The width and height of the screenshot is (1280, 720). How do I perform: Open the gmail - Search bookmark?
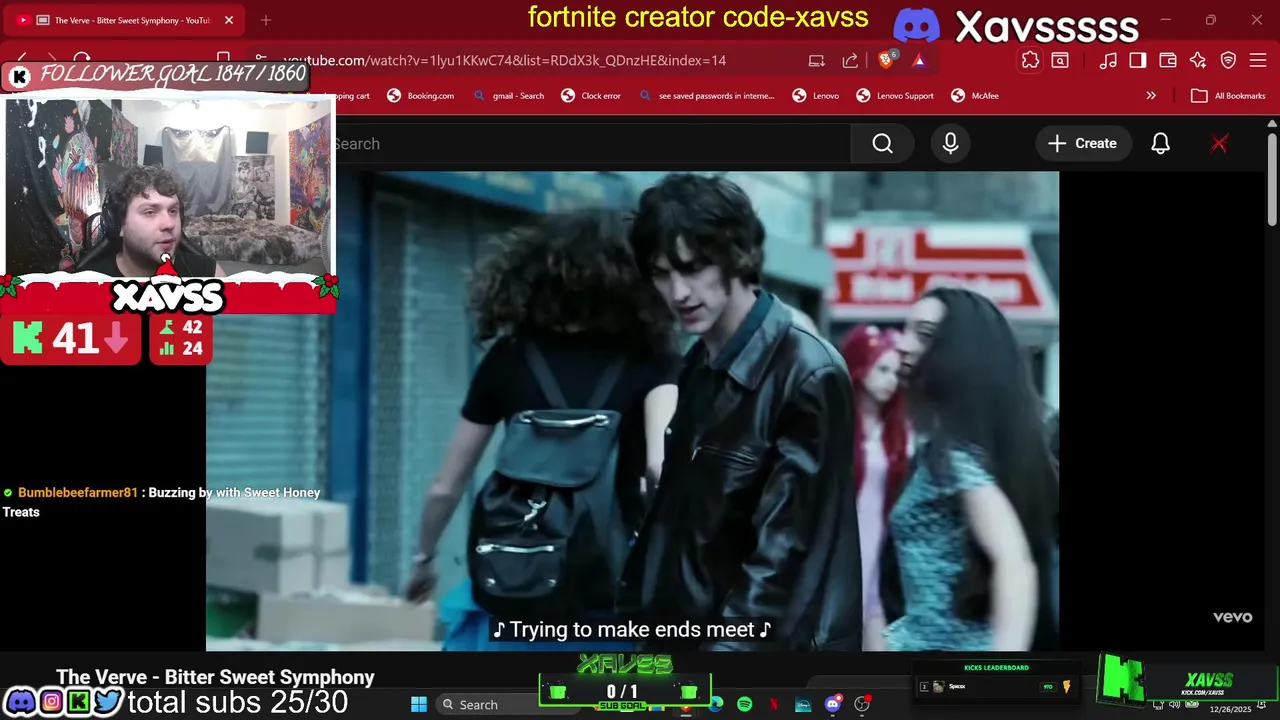tap(509, 96)
